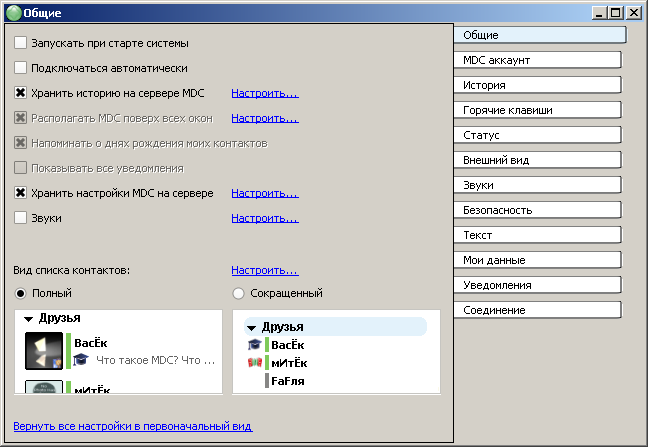Select the Полный contact list radio button
649x447 pixels.
(20, 293)
